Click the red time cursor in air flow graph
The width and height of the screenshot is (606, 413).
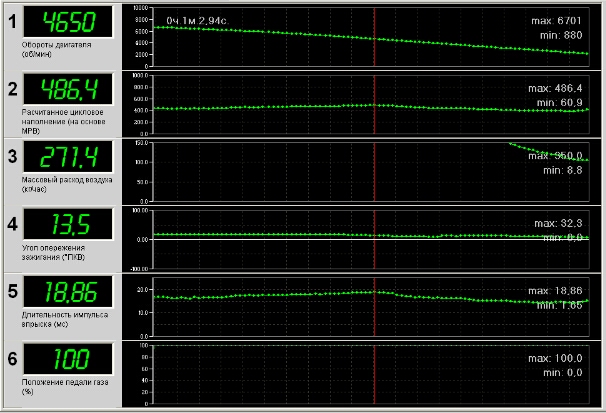[x=374, y=172]
